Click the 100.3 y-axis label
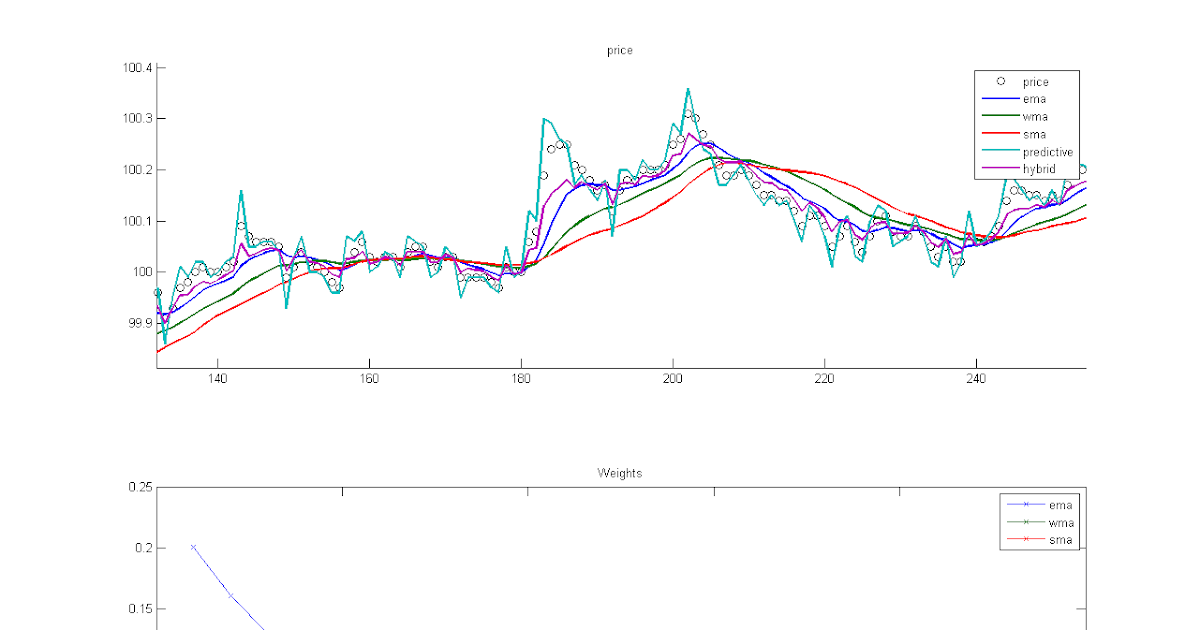Screen dimensions: 1200x630 [137, 118]
